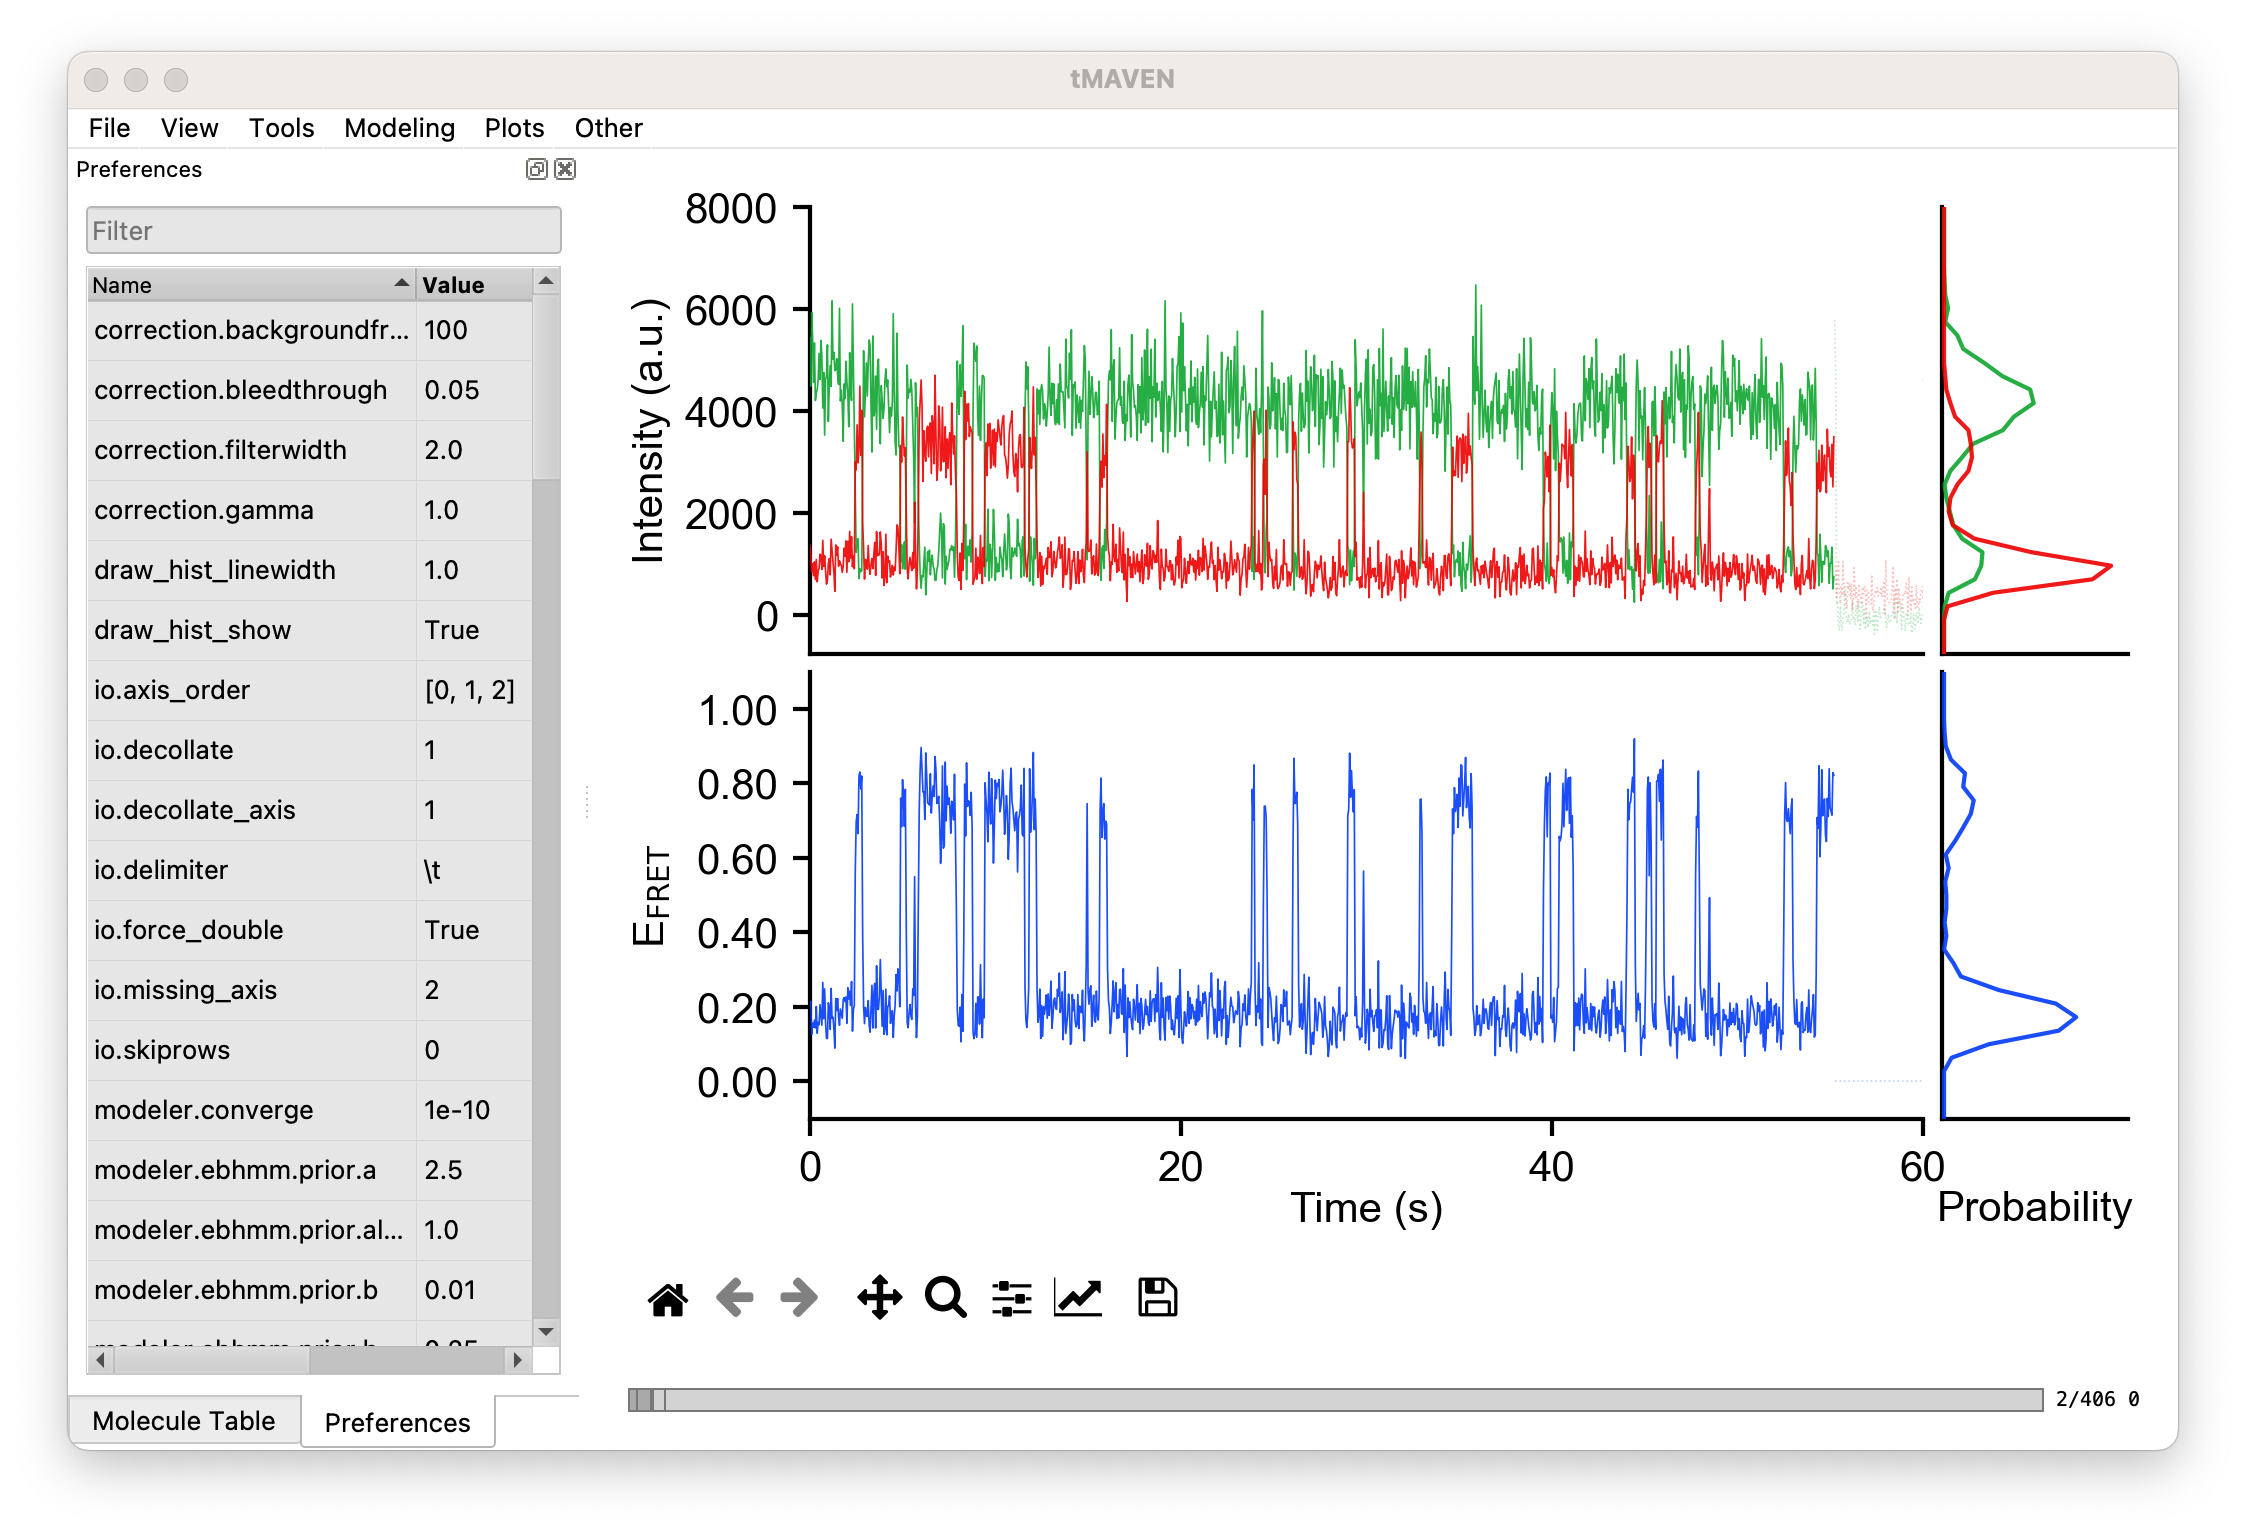Save the current figure

(x=1157, y=1298)
